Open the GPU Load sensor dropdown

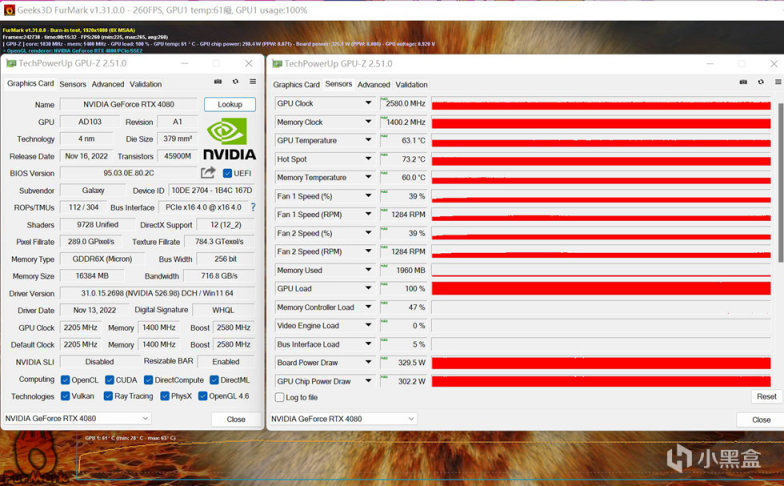368,288
